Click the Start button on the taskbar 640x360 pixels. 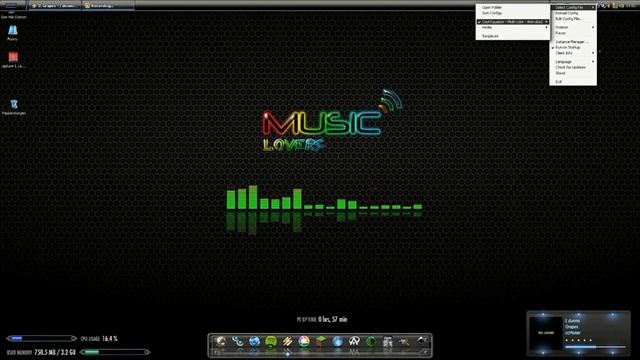point(11,5)
